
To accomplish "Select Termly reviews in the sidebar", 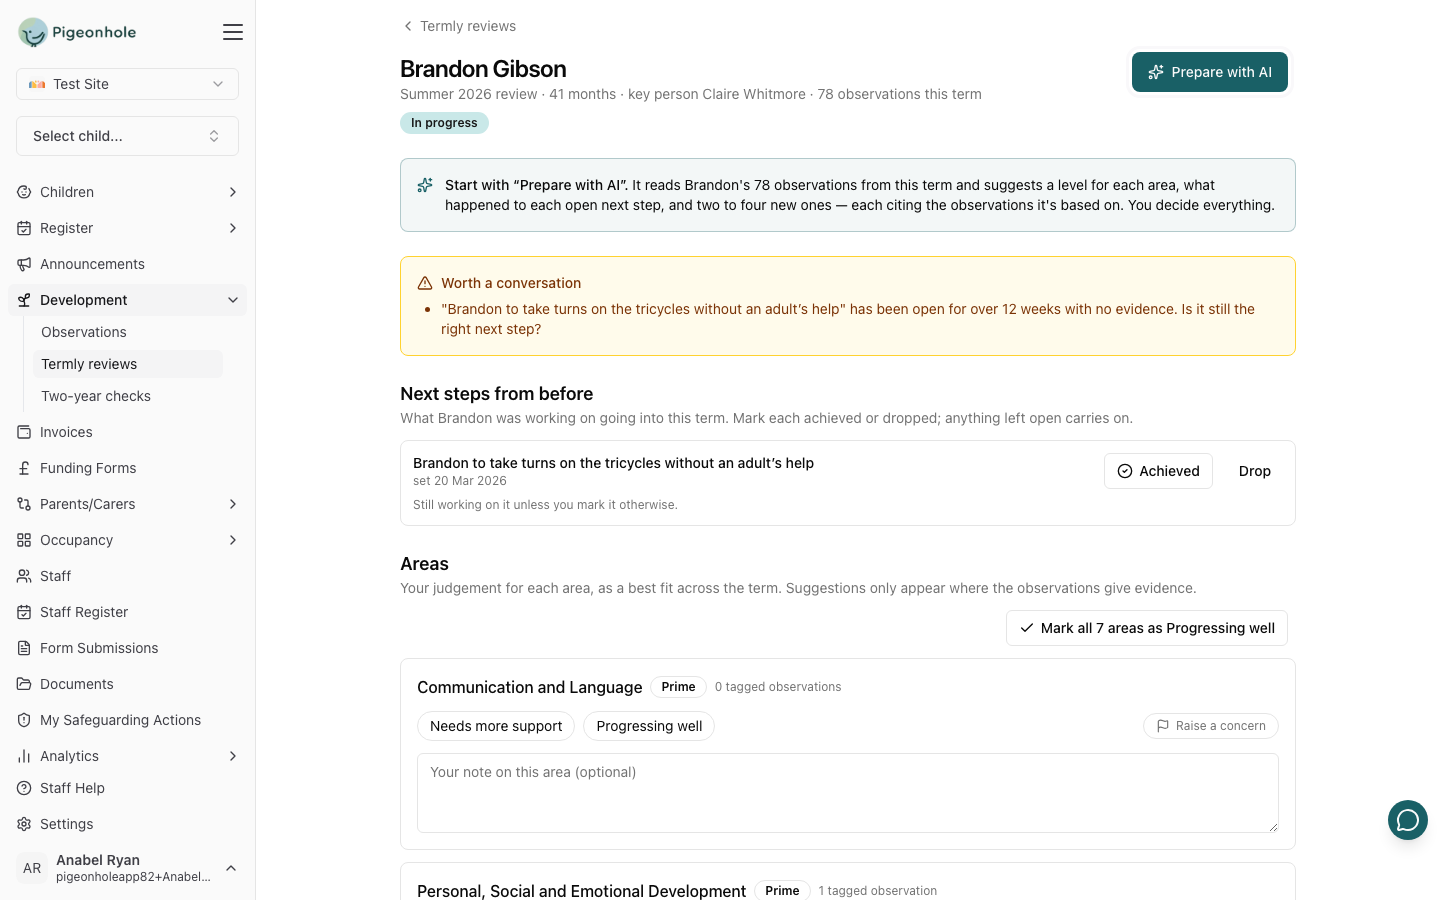I will pyautogui.click(x=128, y=364).
